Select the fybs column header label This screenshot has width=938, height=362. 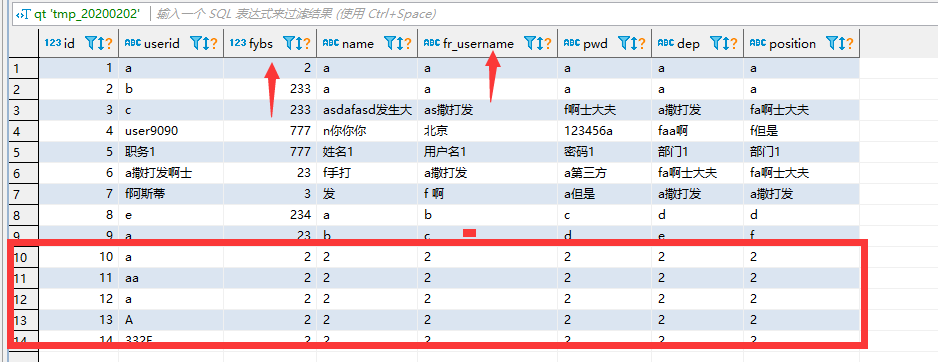pos(261,44)
